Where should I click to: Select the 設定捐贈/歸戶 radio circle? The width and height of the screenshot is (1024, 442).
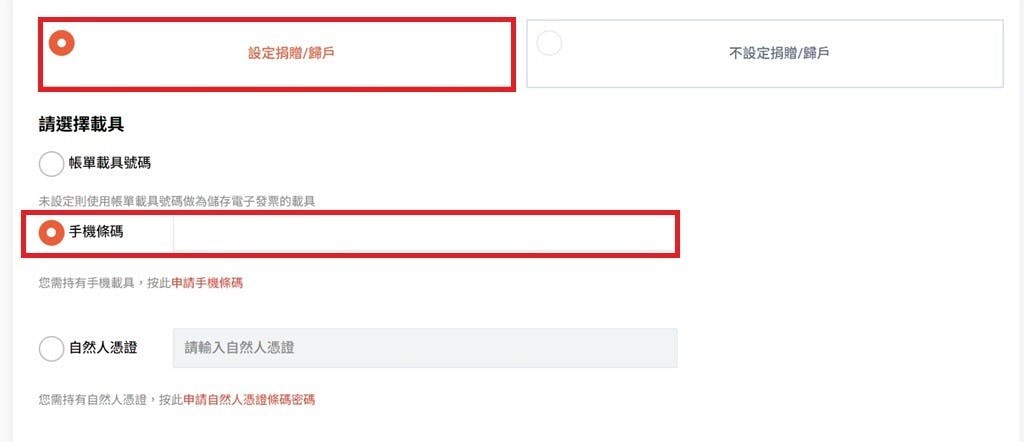click(x=62, y=44)
